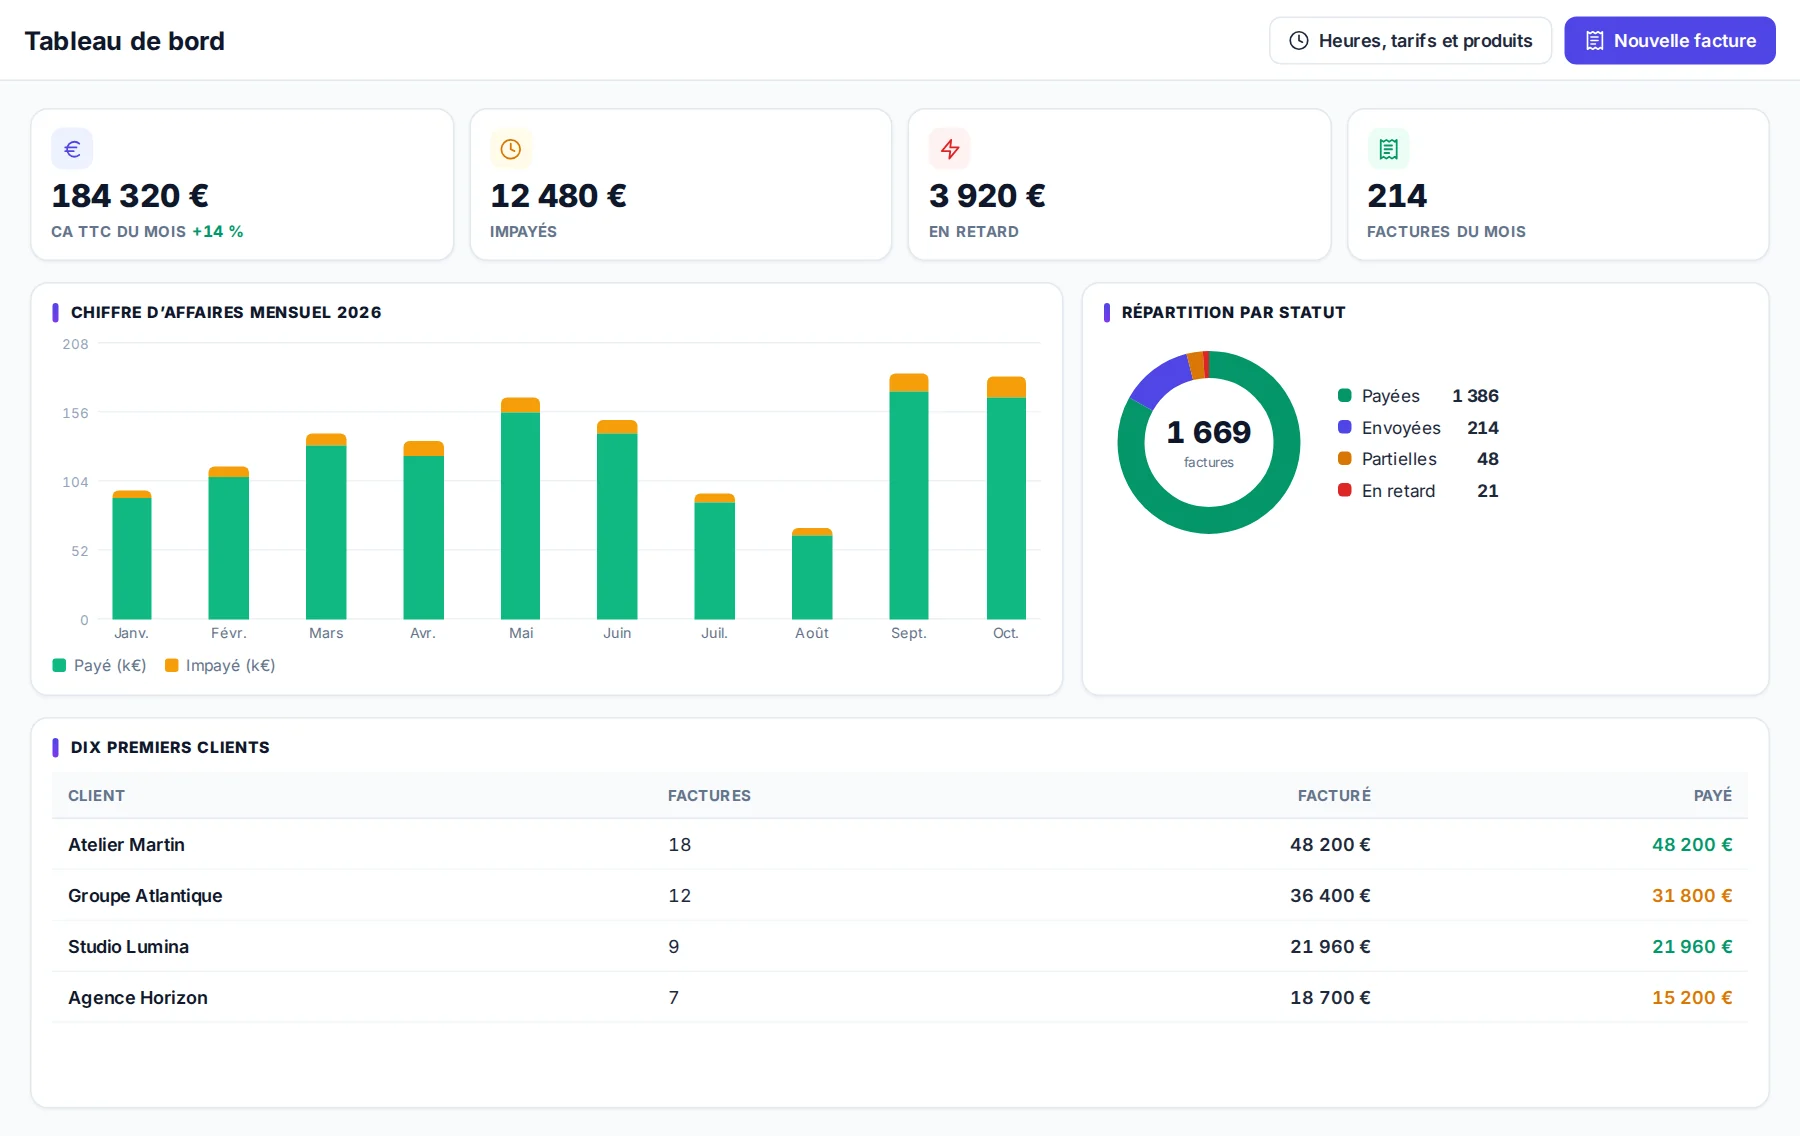Click the Payé (k€) legend swatch
Screen dimensions: 1800x1136
(x=59, y=666)
